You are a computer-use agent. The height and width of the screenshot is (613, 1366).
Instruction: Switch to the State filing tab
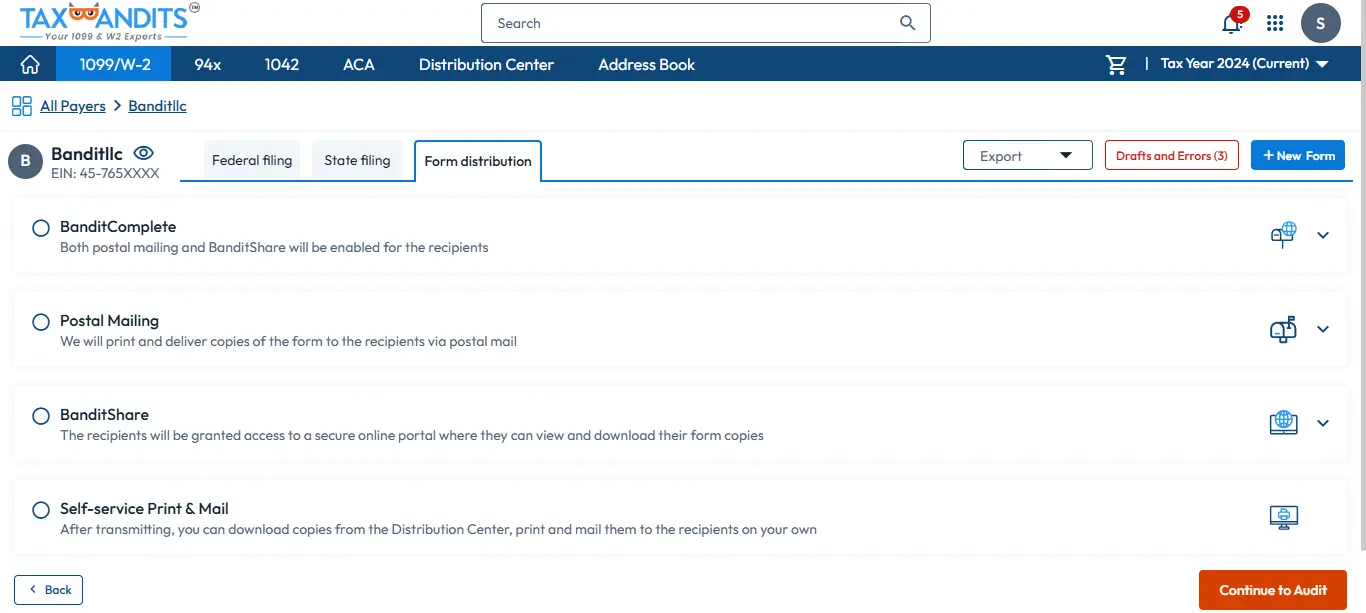point(357,160)
